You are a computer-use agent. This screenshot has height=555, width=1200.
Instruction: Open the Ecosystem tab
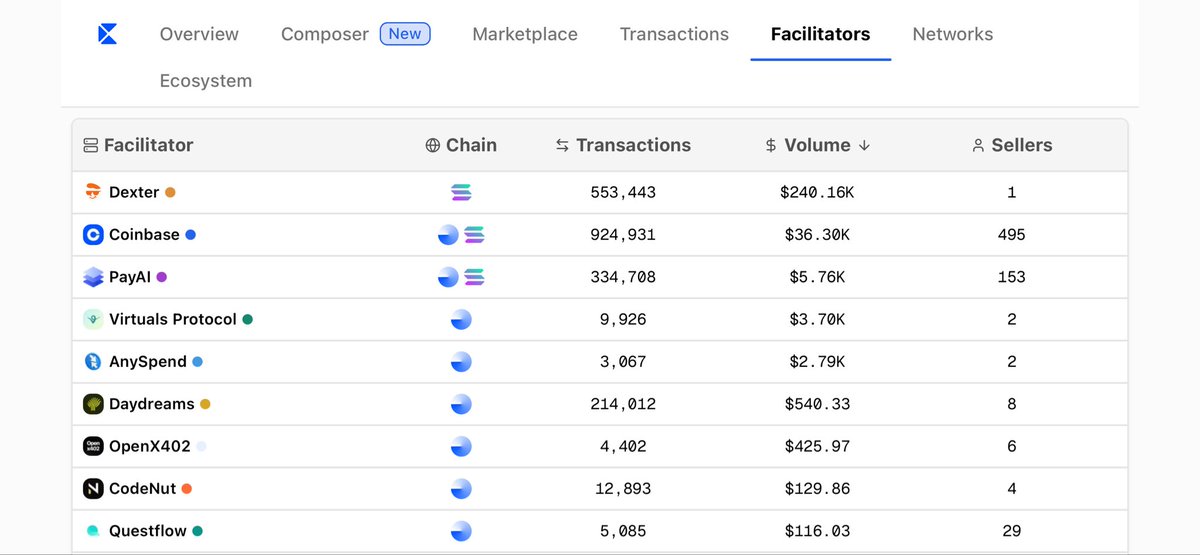tap(206, 81)
